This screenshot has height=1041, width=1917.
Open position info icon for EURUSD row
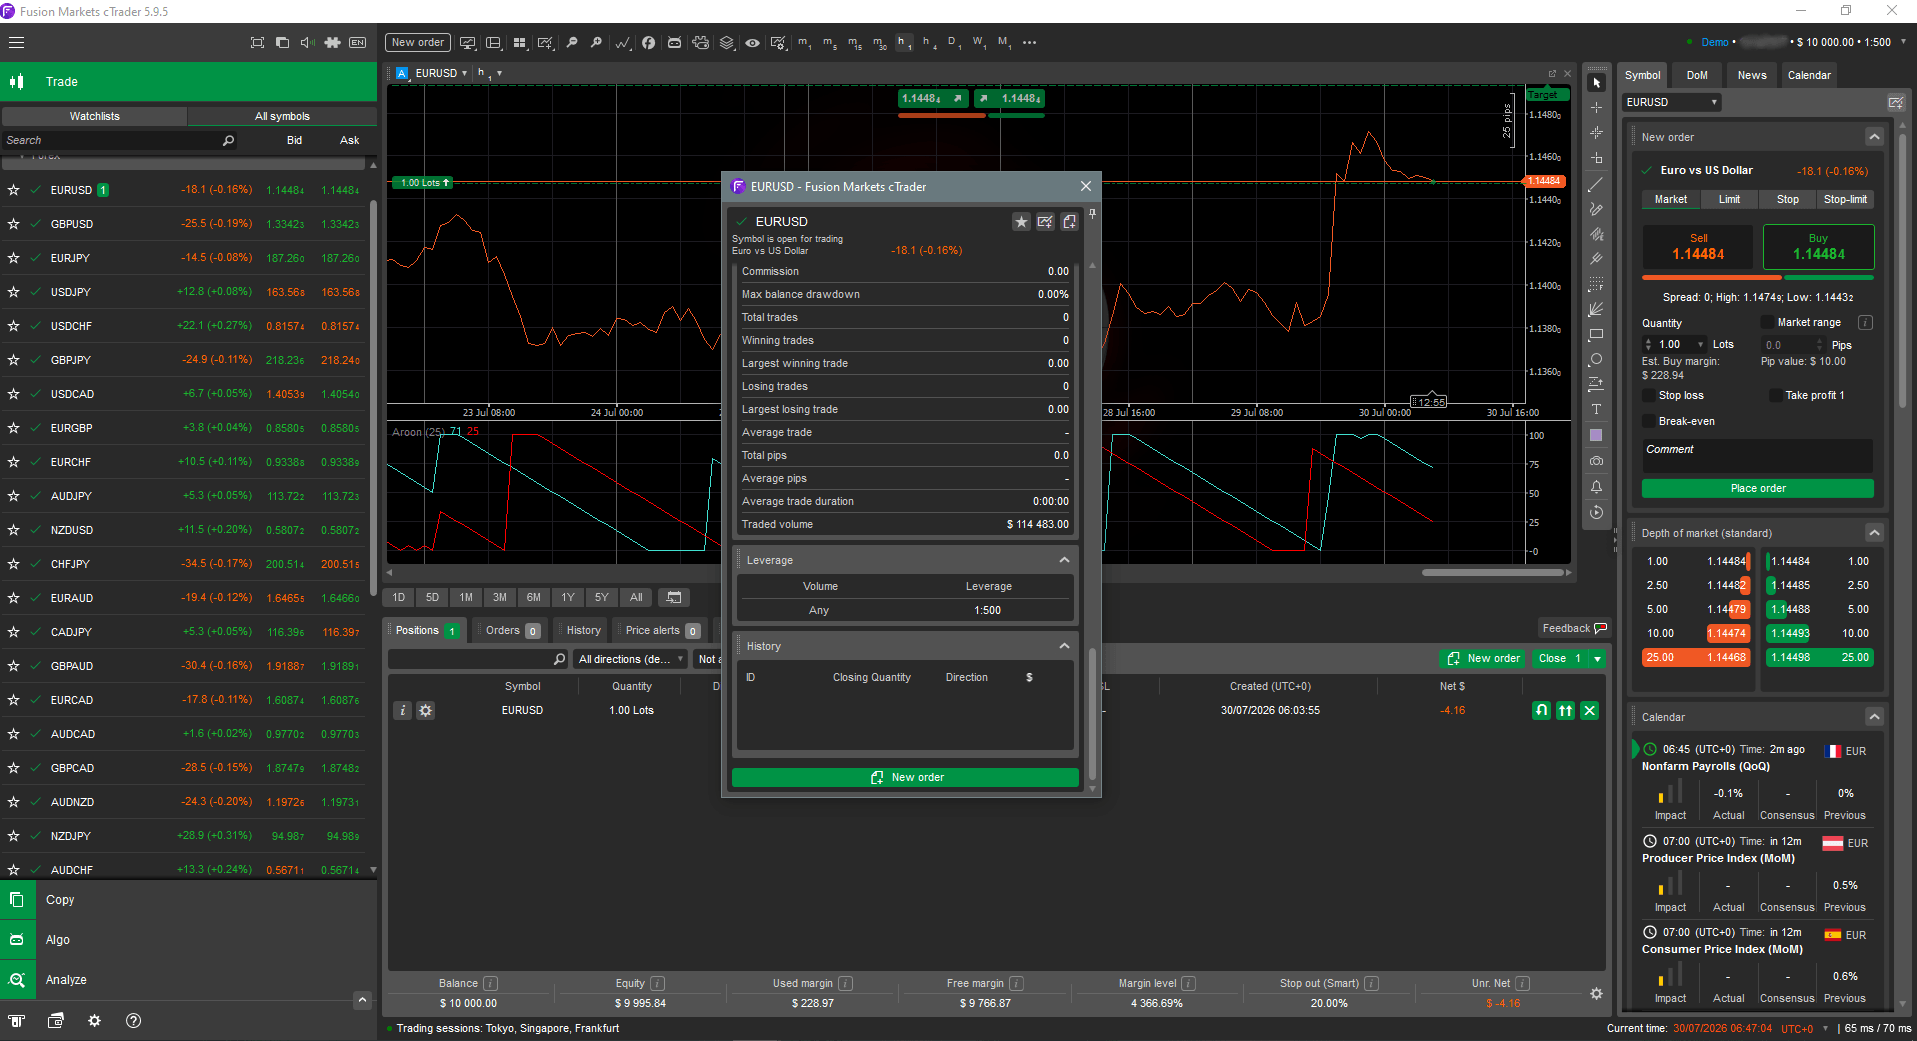[x=402, y=710]
